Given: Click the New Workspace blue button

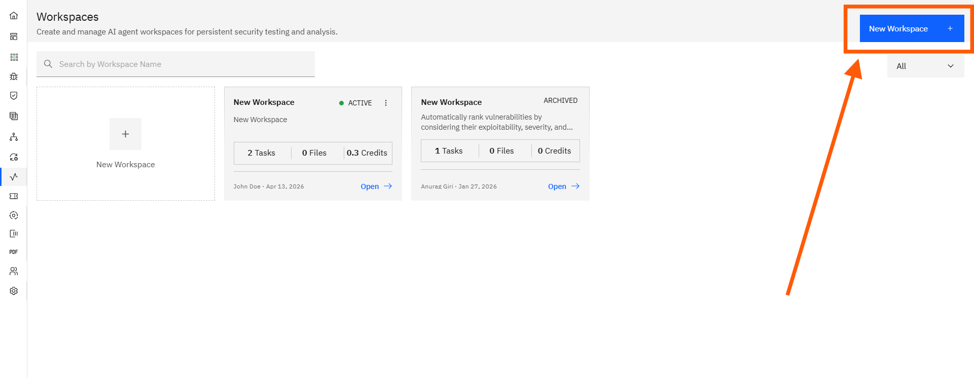Looking at the screenshot, I should [911, 29].
